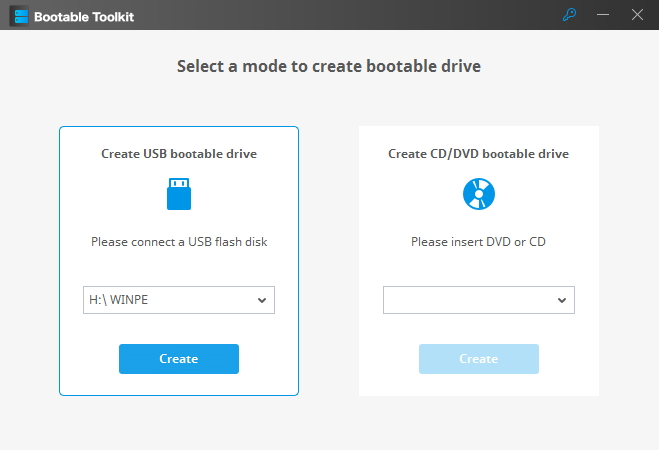Click the 'Create USB bootable drive' heading
This screenshot has width=659, height=450.
pos(179,154)
